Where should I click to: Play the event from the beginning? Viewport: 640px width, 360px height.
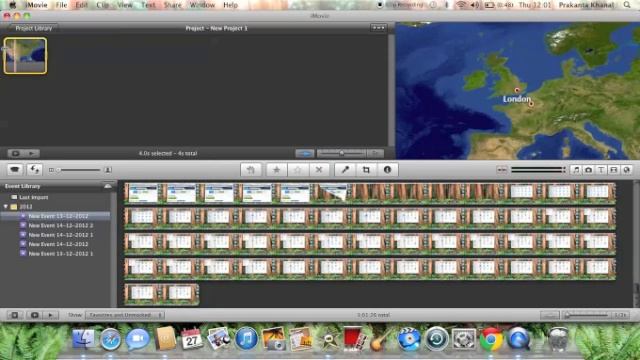51,315
